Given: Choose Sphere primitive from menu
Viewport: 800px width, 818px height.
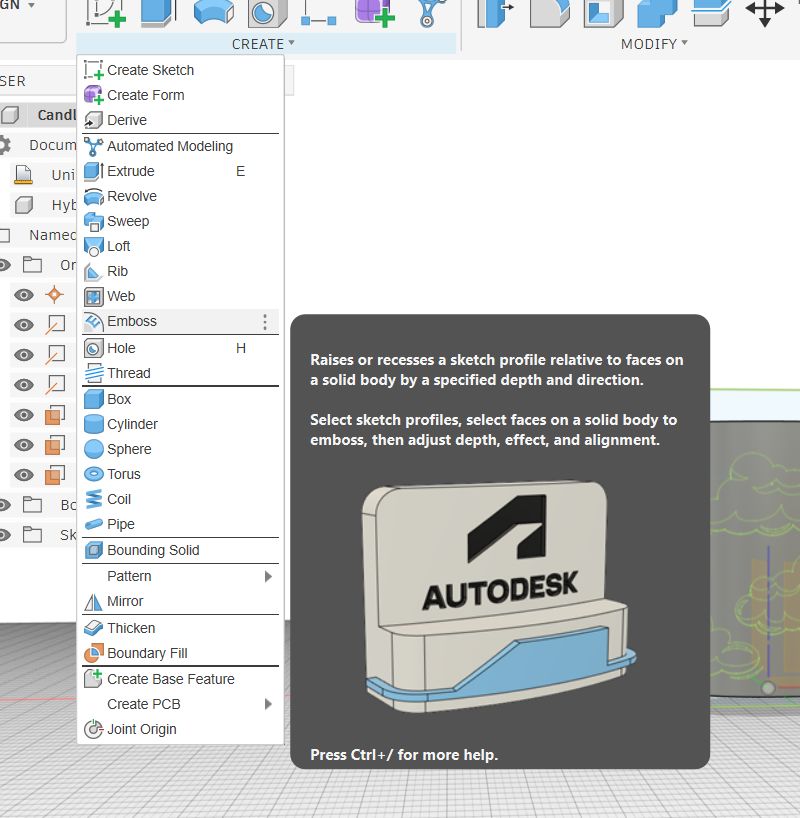Looking at the screenshot, I should tap(180, 449).
